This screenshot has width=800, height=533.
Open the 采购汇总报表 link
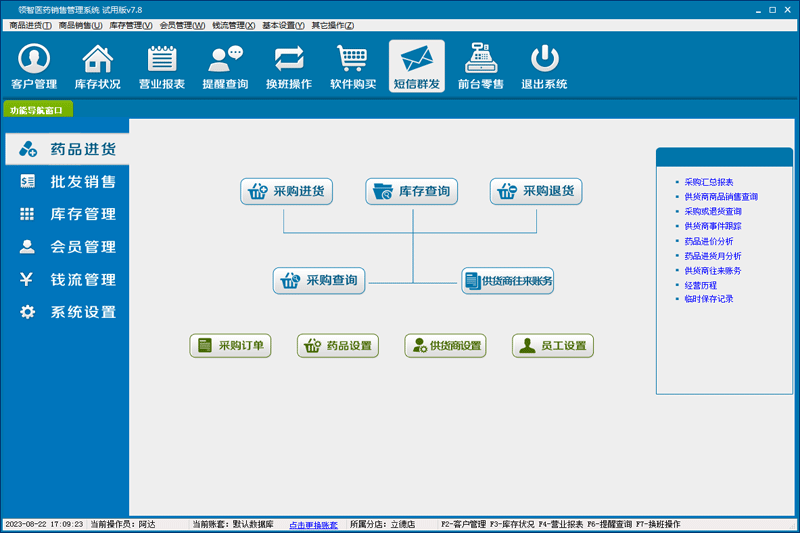pyautogui.click(x=709, y=182)
